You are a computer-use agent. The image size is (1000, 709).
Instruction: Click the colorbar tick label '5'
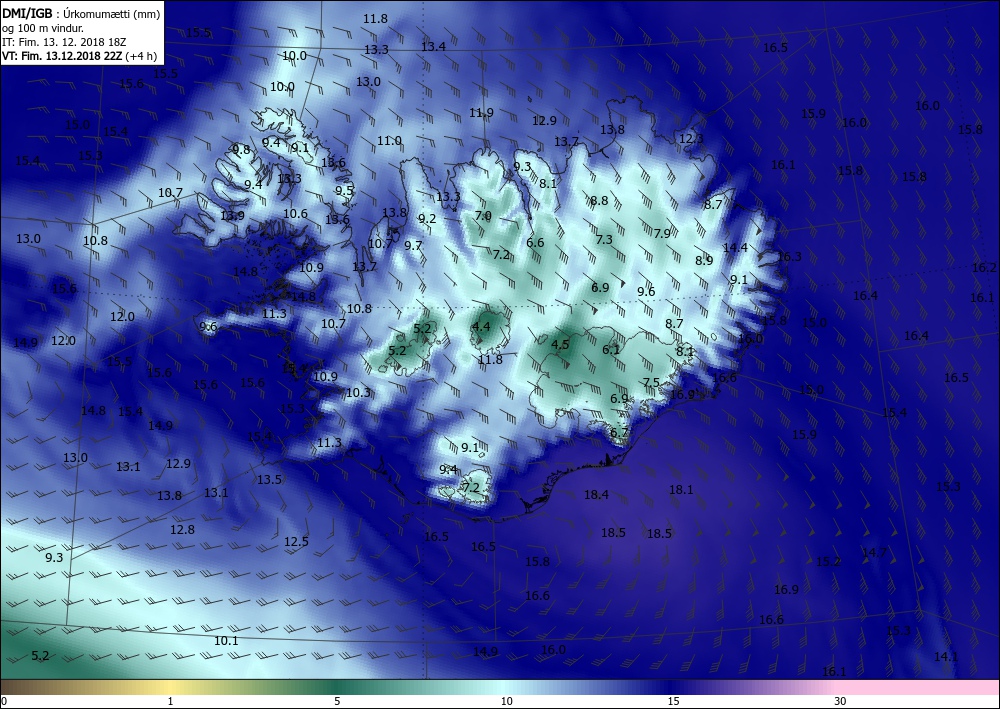(337, 702)
